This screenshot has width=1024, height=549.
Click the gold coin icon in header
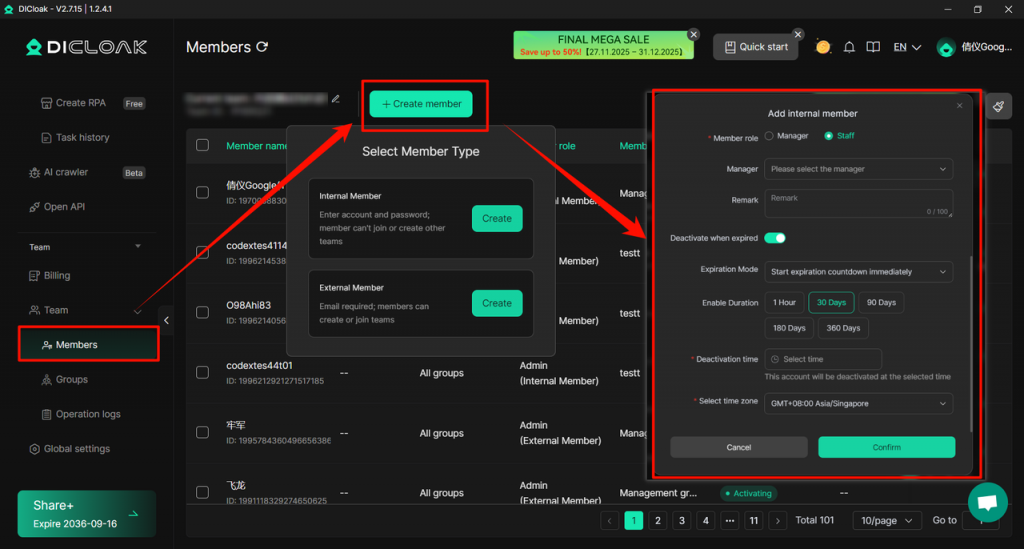(823, 47)
